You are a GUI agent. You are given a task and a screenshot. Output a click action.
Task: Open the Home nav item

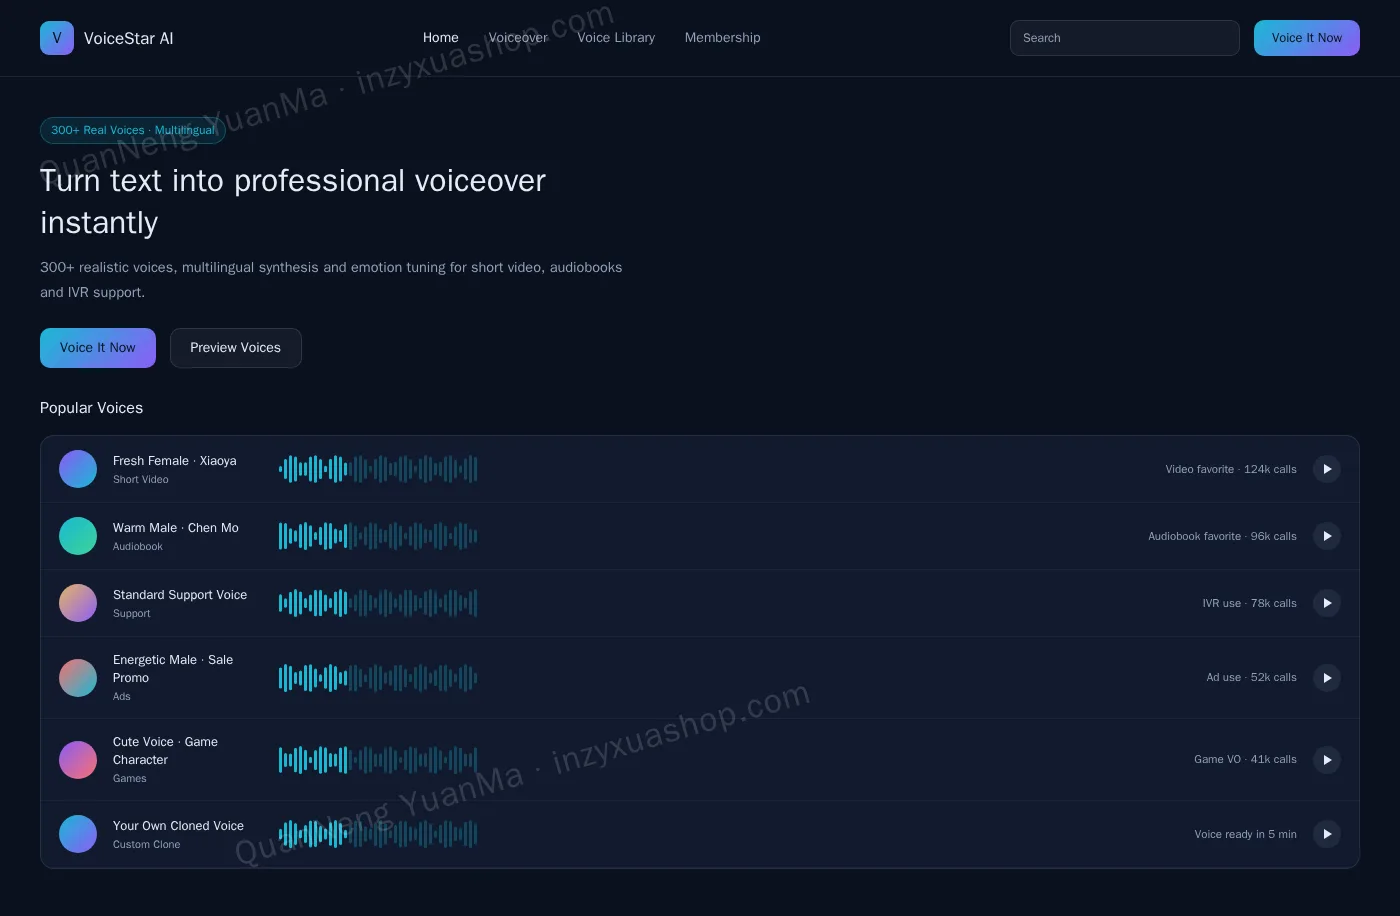click(441, 38)
